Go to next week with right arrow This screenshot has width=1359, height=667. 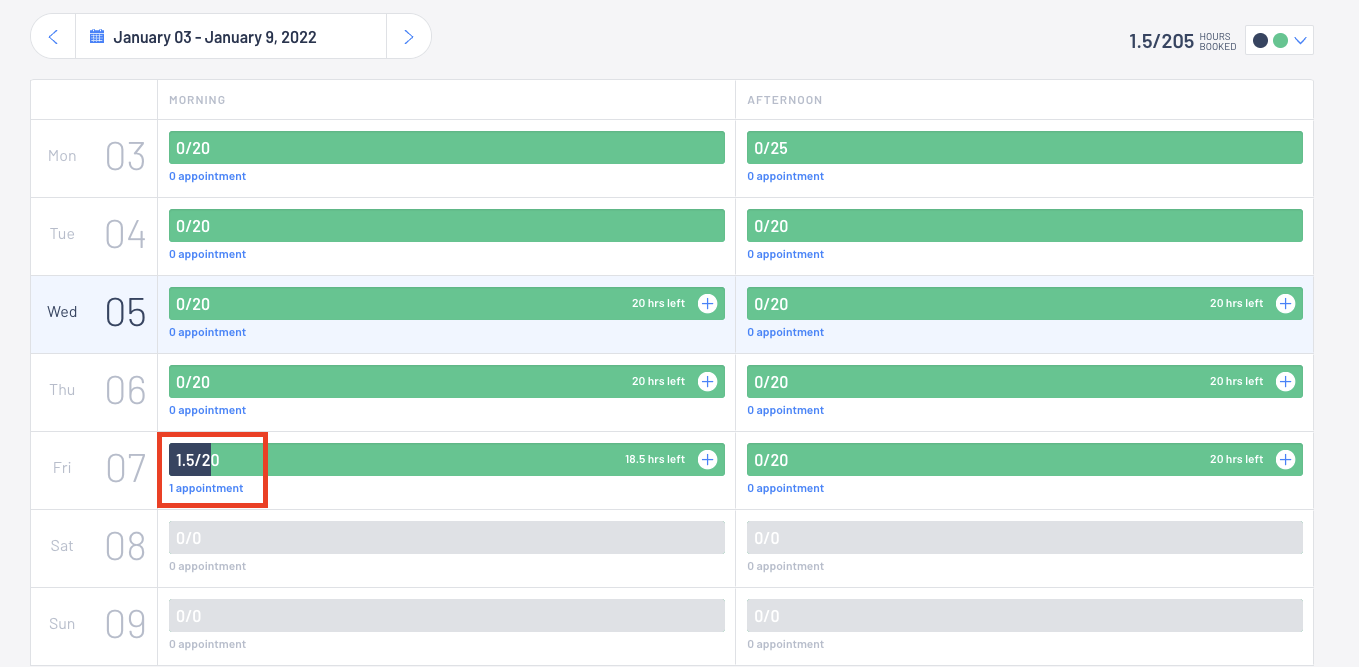click(x=408, y=37)
